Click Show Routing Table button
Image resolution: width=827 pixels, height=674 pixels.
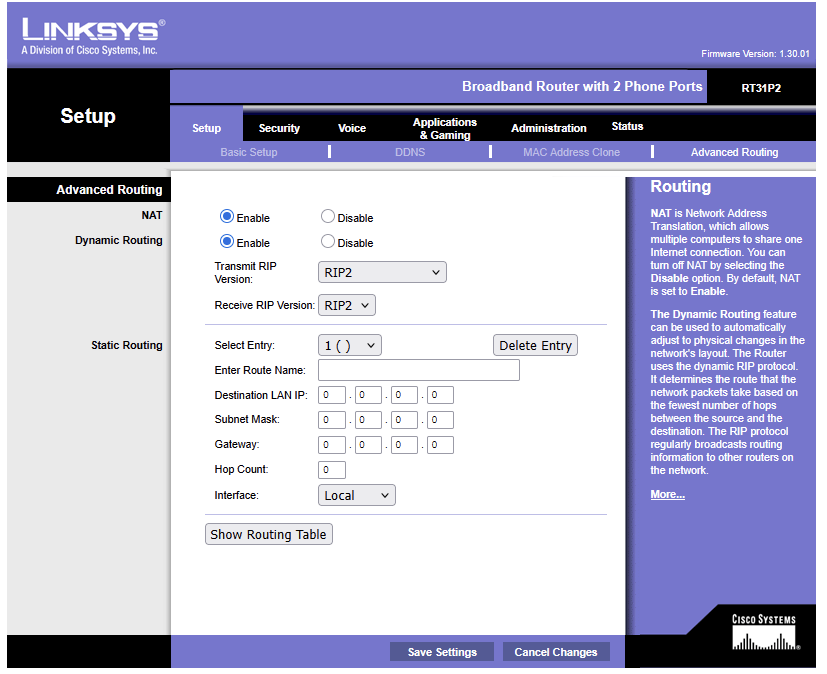coord(268,534)
